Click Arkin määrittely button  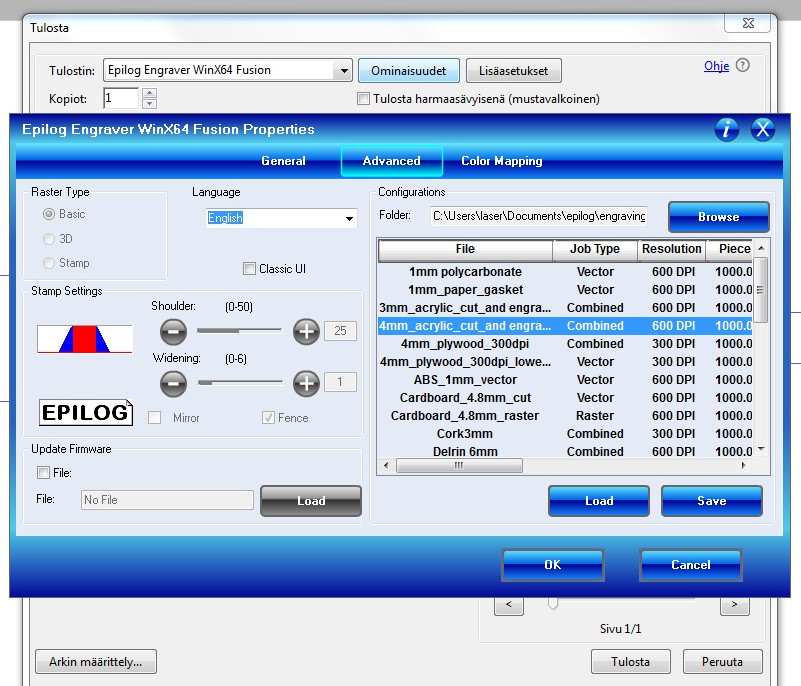pyautogui.click(x=96, y=661)
